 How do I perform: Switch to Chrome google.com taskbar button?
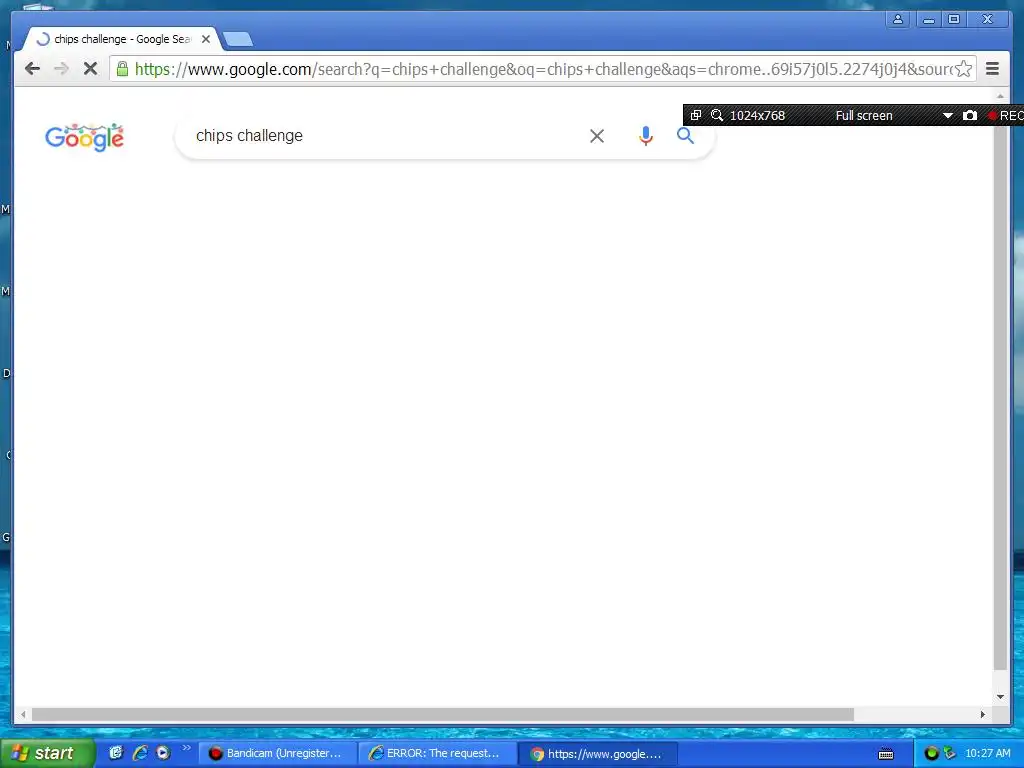pos(598,754)
